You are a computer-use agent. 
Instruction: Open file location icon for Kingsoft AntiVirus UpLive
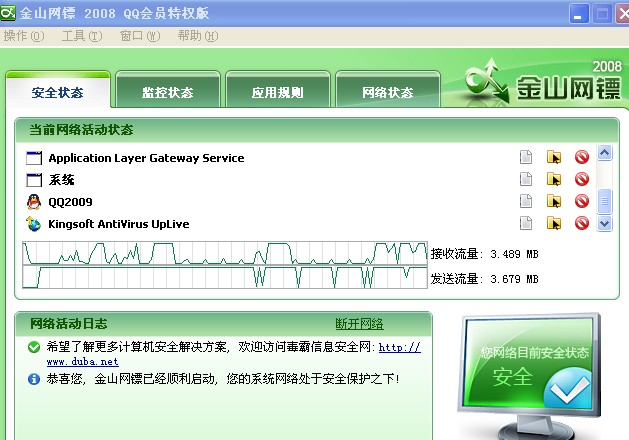(x=554, y=223)
